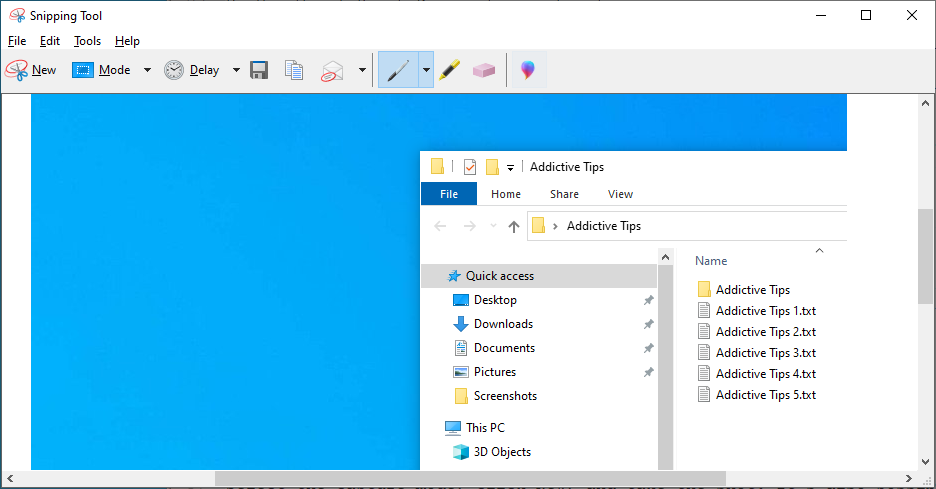Open the Edit menu
The width and height of the screenshot is (936, 489).
(x=50, y=41)
